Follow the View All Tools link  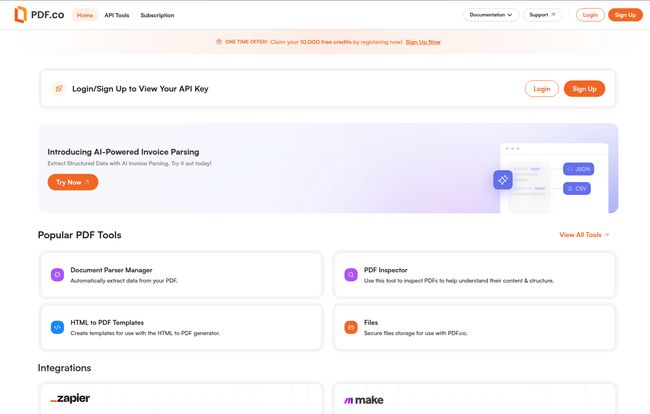click(x=584, y=235)
